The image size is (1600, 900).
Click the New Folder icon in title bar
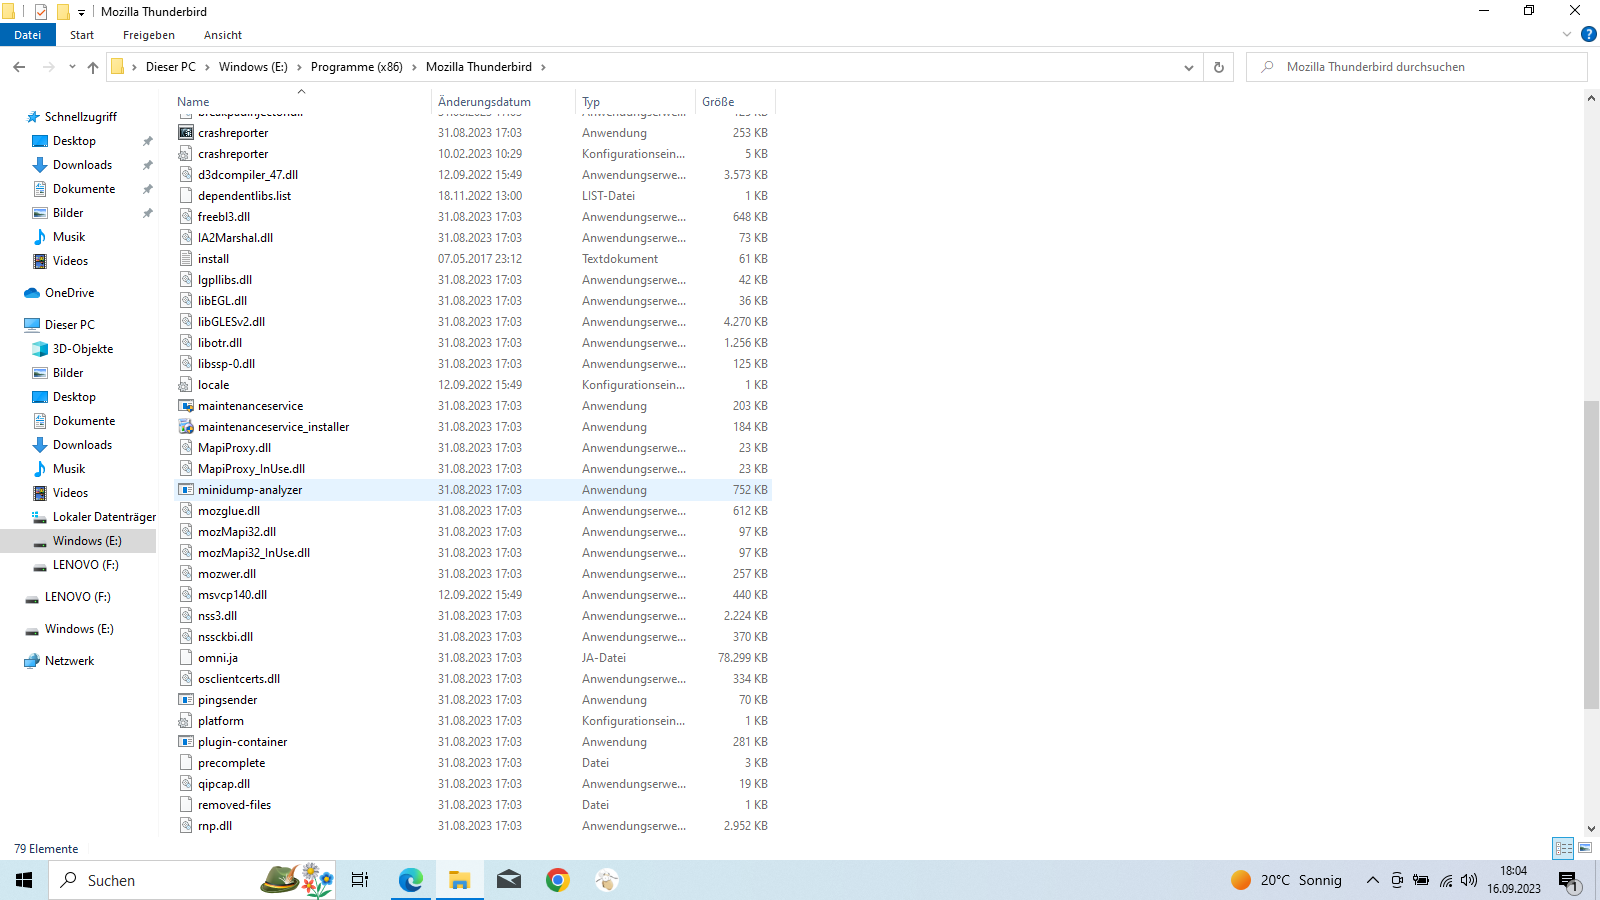pos(63,12)
